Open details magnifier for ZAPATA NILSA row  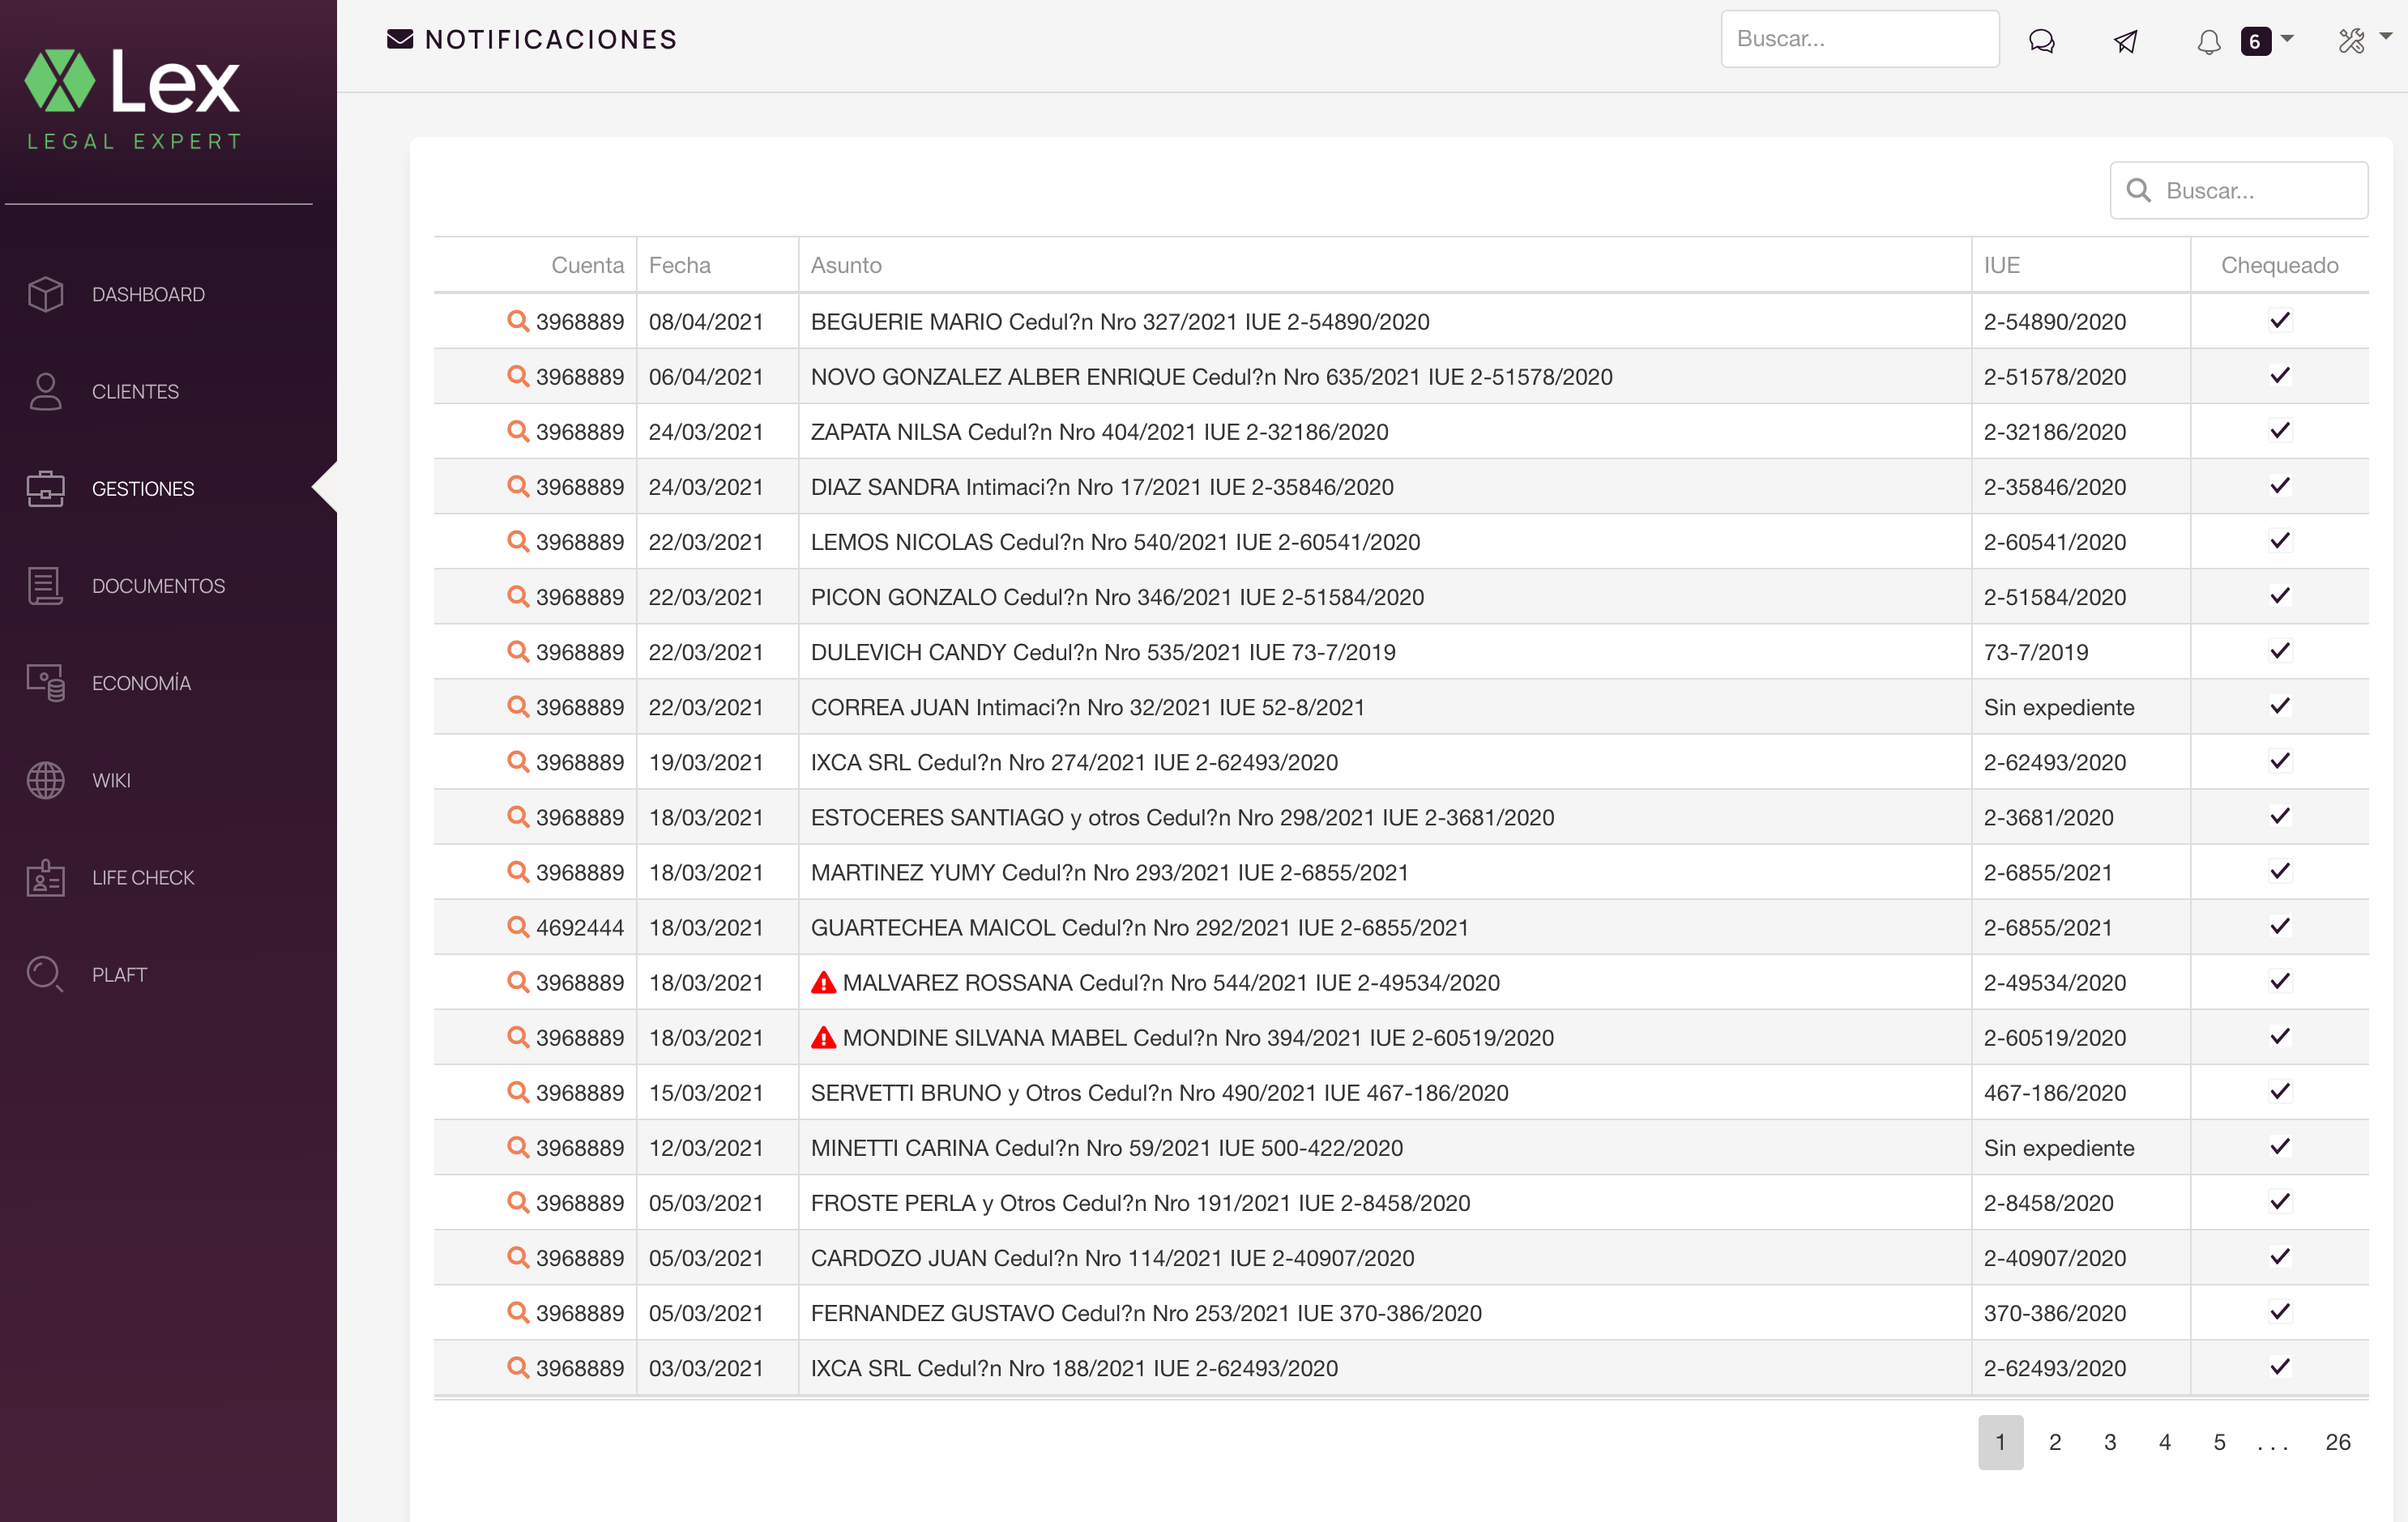(518, 431)
